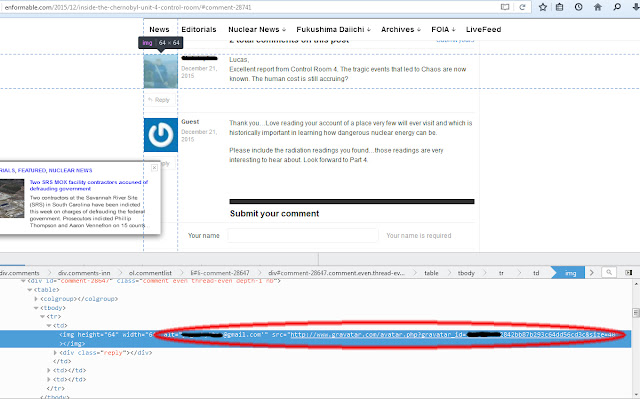Select the table breadcrumb
This screenshot has height=399, width=640.
[431, 273]
